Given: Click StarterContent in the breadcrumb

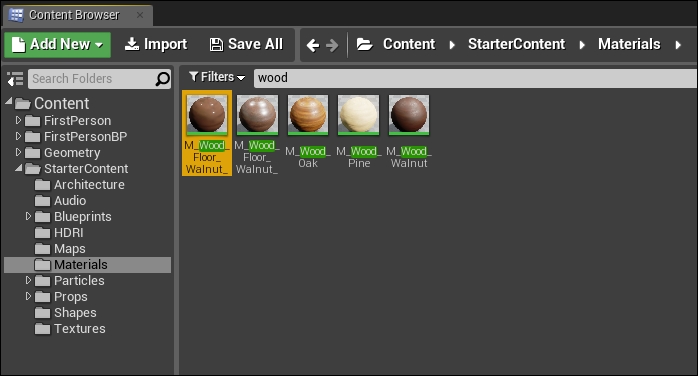Looking at the screenshot, I should 516,44.
